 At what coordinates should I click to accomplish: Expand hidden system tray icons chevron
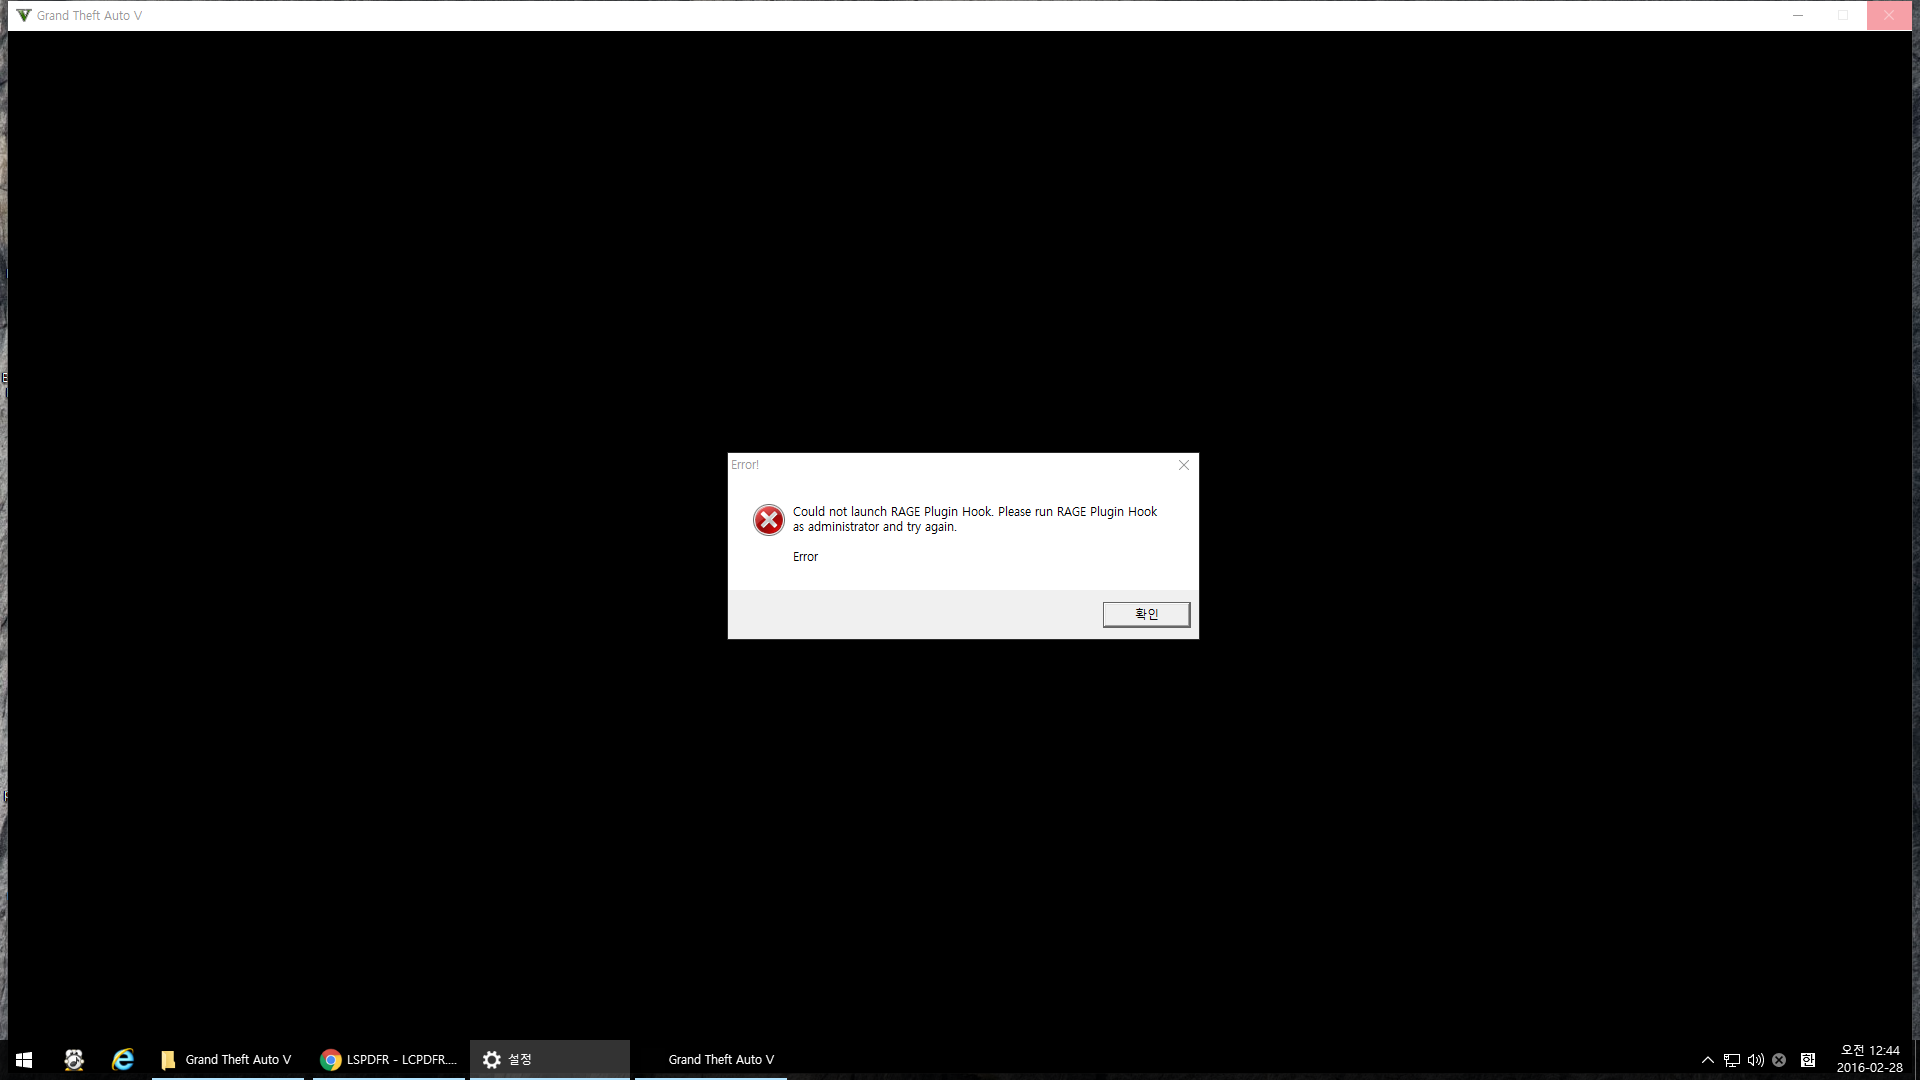click(x=1708, y=1060)
